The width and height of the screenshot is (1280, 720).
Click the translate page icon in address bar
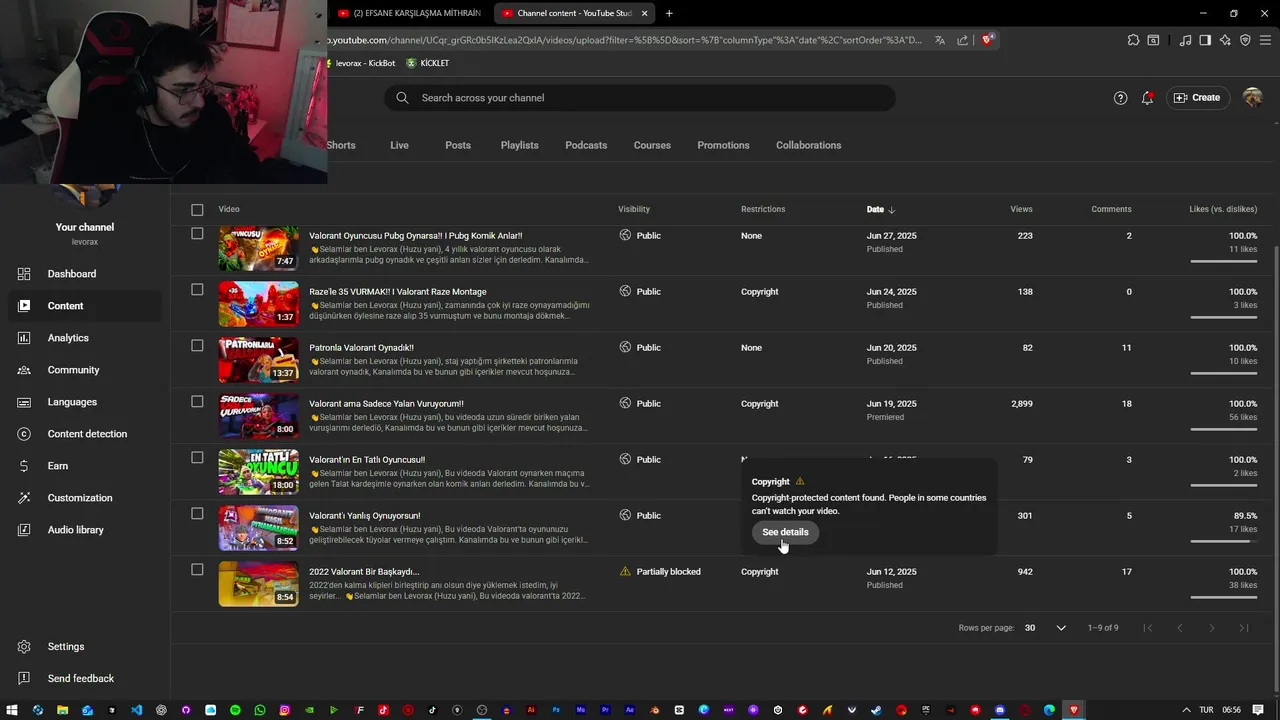[940, 40]
